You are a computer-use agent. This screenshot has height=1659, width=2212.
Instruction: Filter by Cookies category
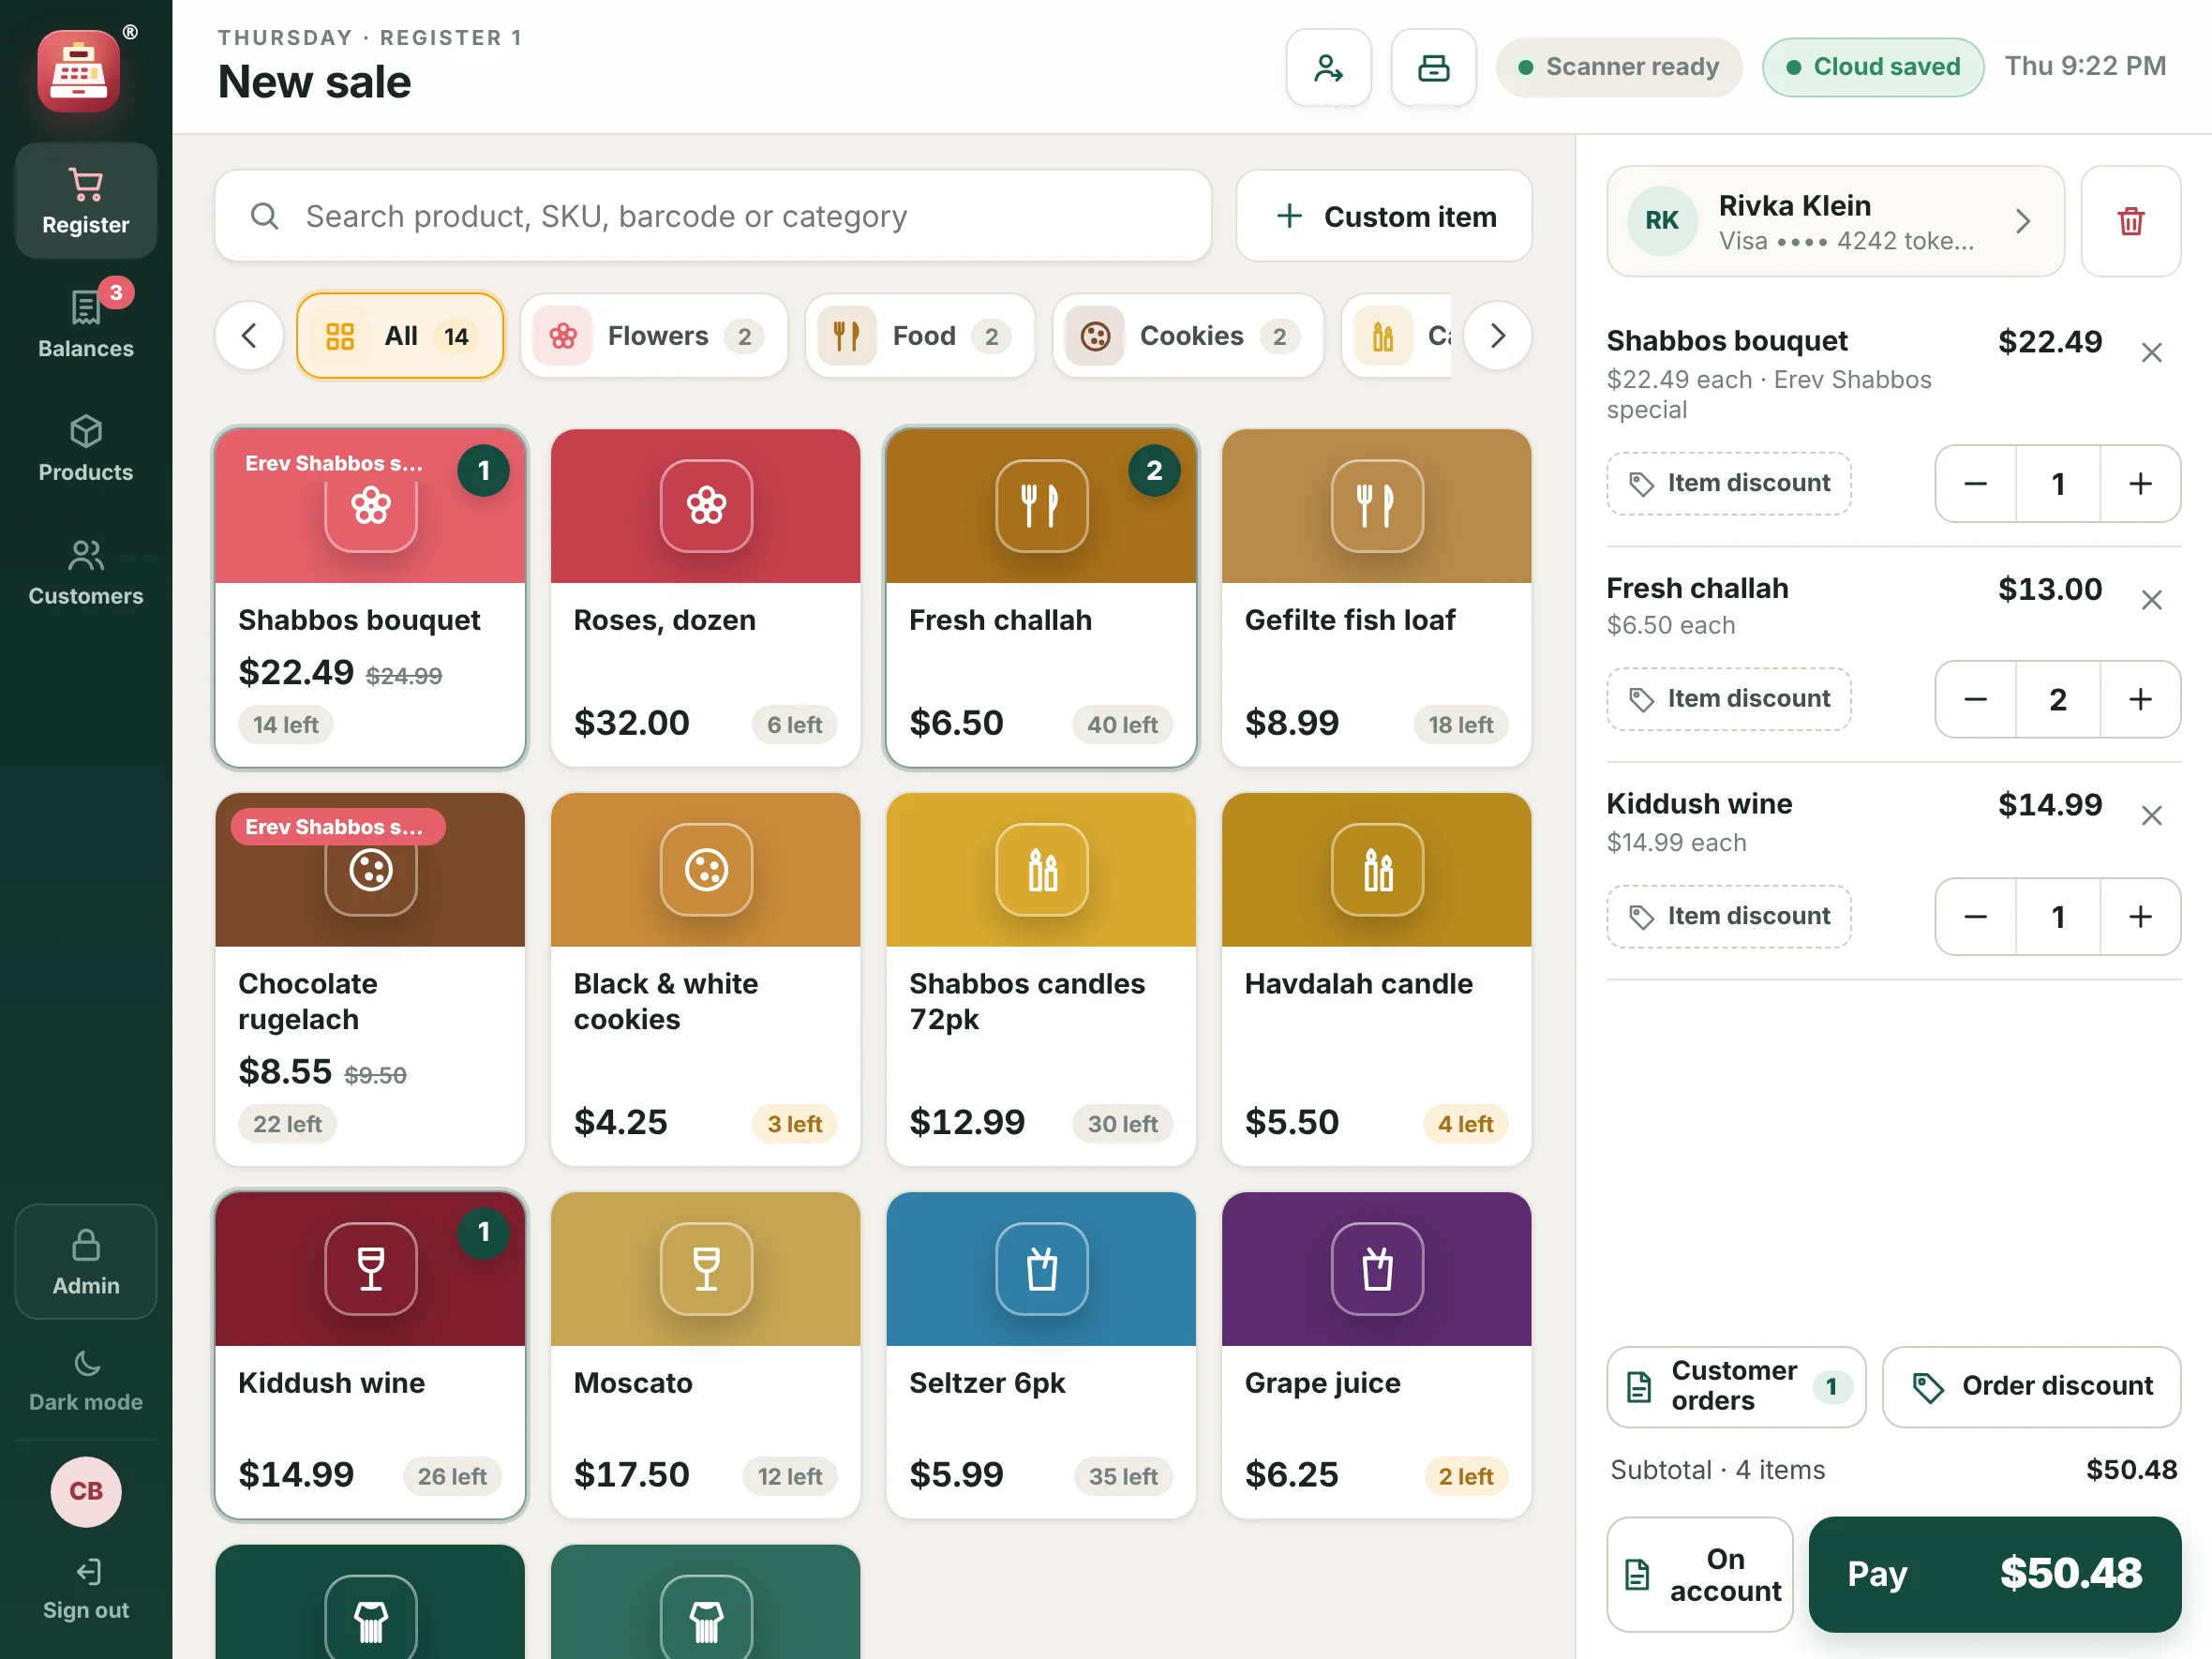point(1188,336)
